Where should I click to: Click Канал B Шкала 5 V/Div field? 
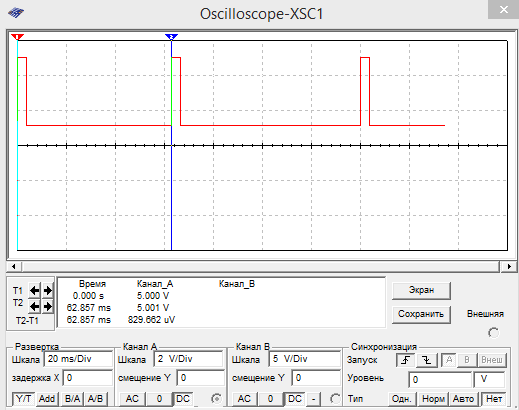(304, 359)
